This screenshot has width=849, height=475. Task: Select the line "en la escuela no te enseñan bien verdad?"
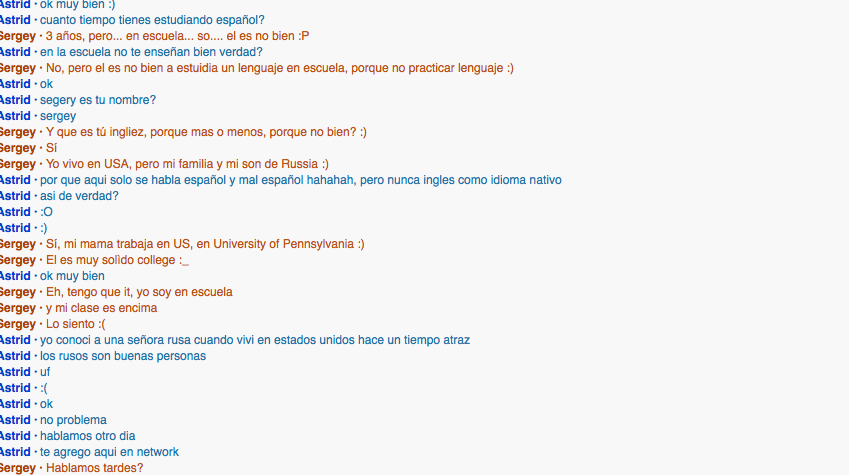pos(151,52)
